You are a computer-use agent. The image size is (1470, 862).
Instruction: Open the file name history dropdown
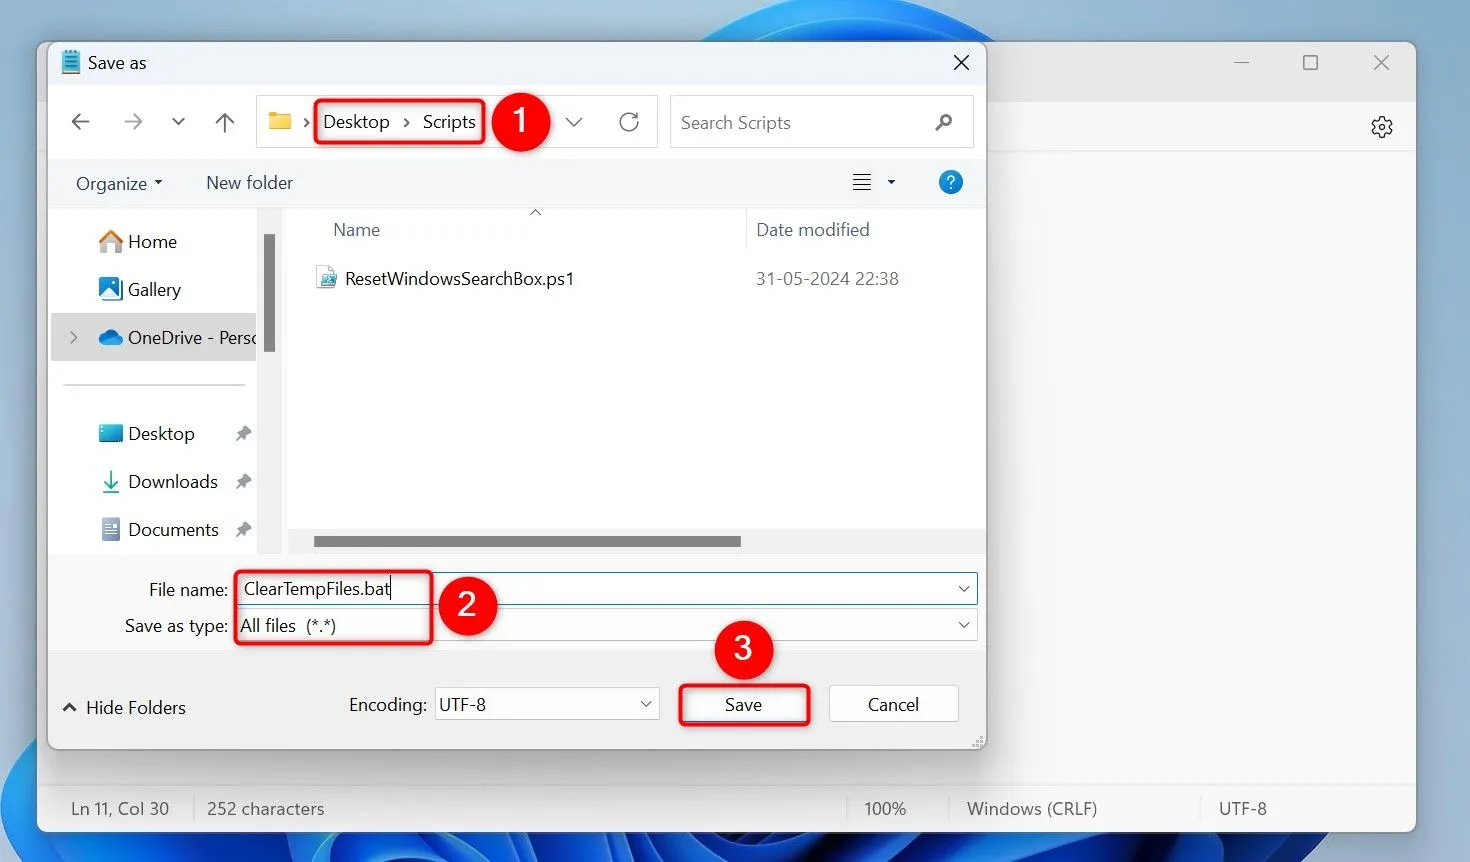pyautogui.click(x=962, y=588)
